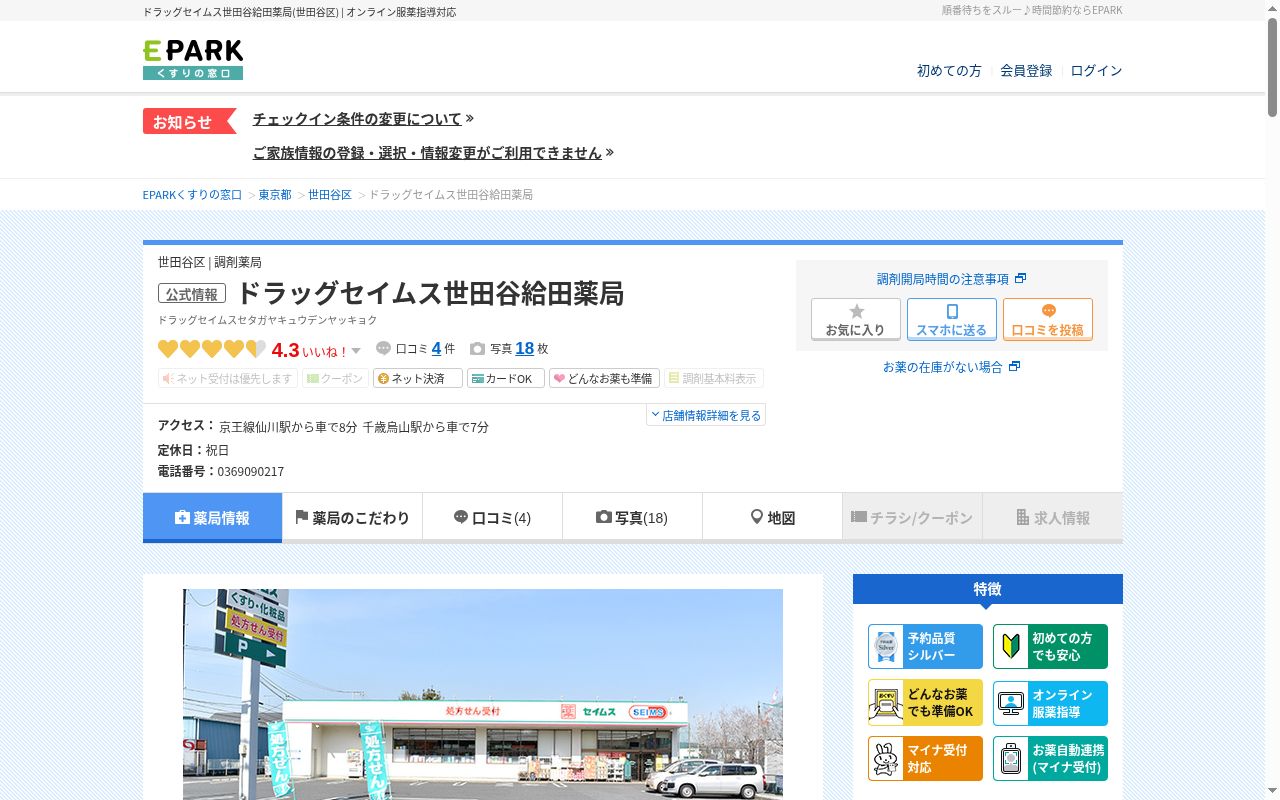Click the チラシ/クーポン tab
Viewport: 1280px width, 800px height.
(x=912, y=518)
